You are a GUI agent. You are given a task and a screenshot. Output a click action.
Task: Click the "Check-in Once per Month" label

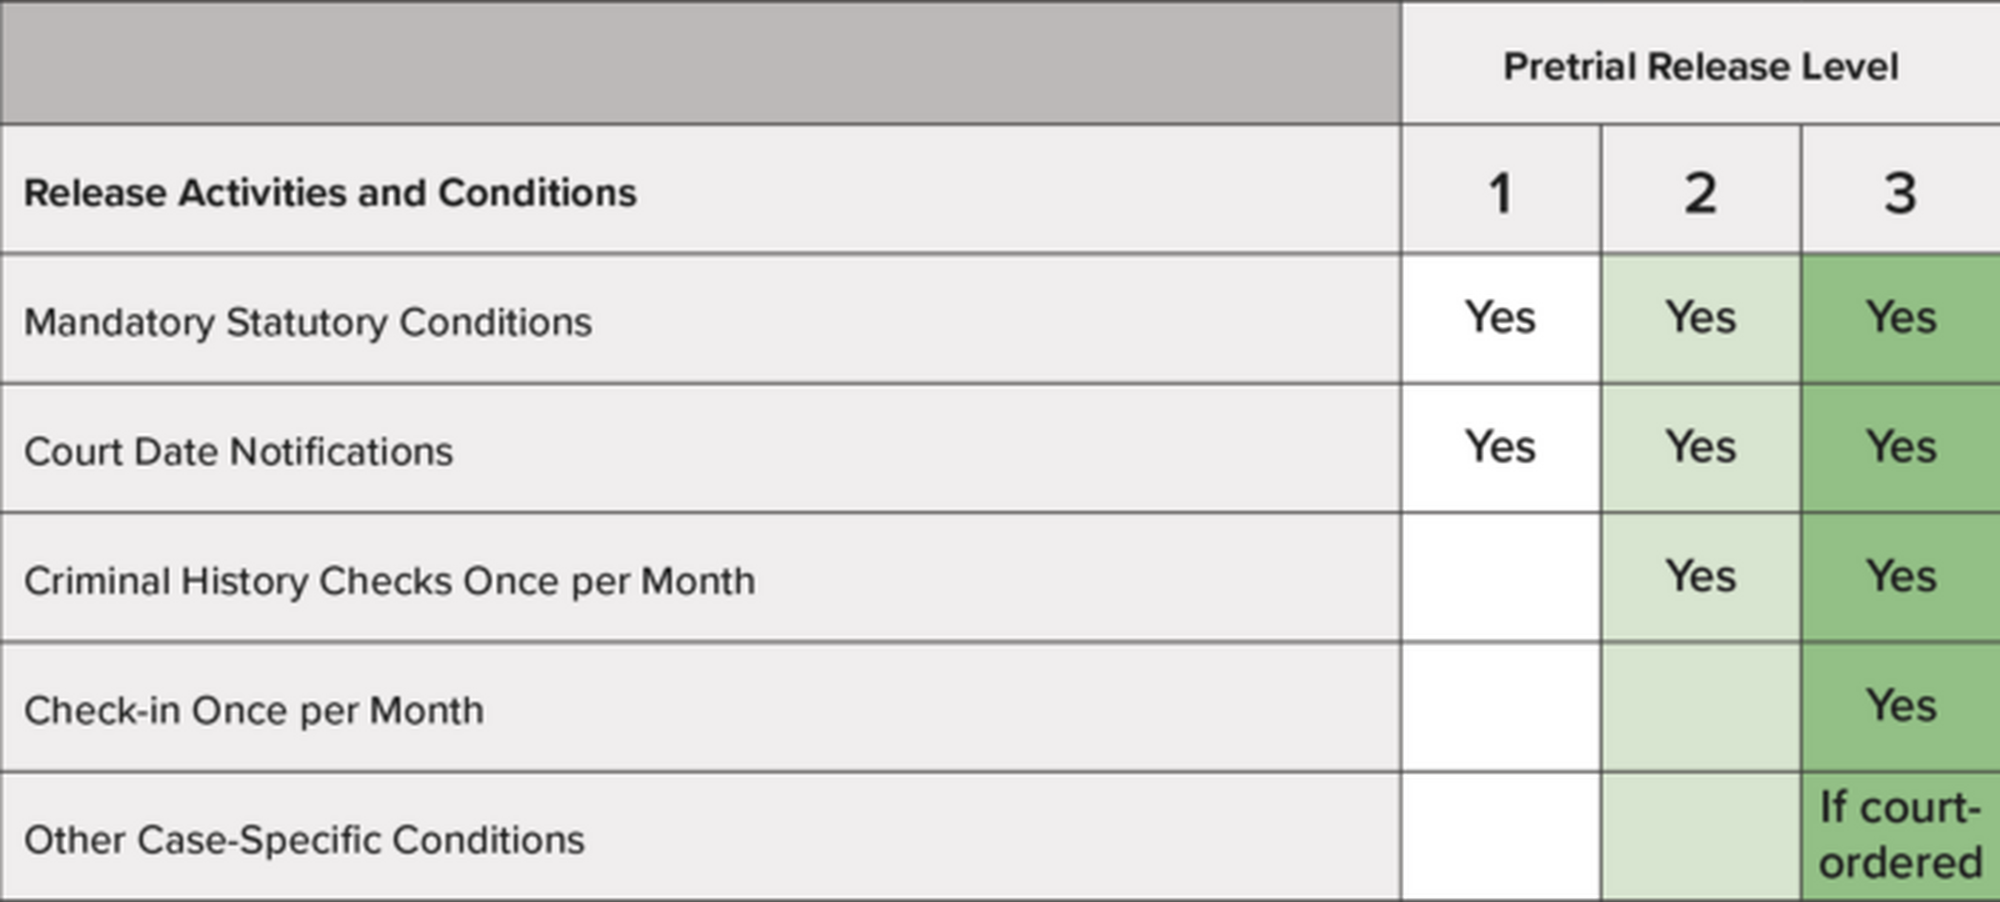(254, 710)
